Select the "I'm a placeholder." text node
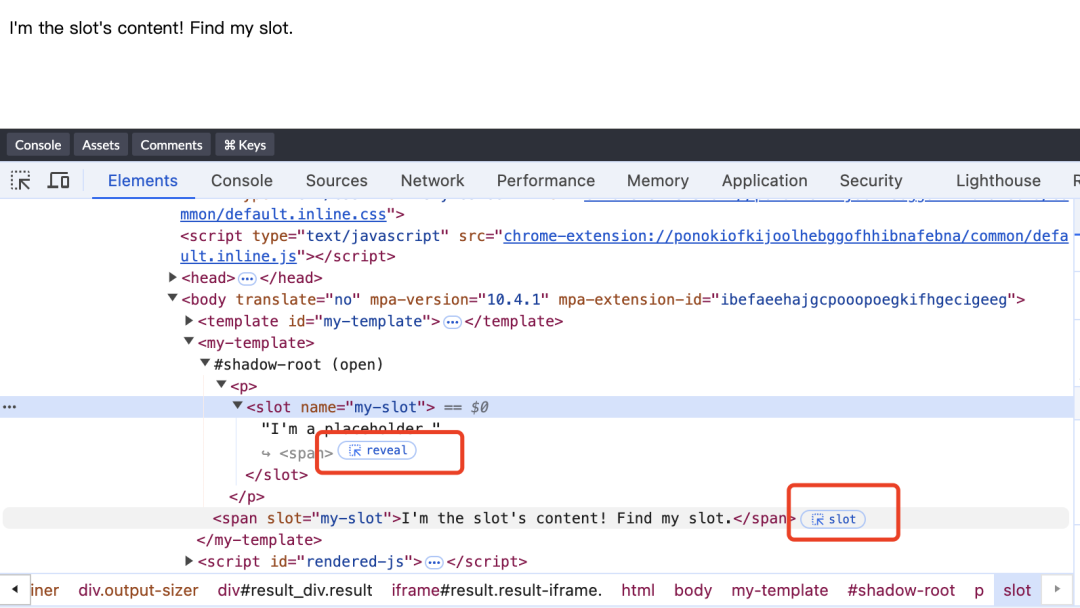The width and height of the screenshot is (1080, 608). click(x=351, y=429)
